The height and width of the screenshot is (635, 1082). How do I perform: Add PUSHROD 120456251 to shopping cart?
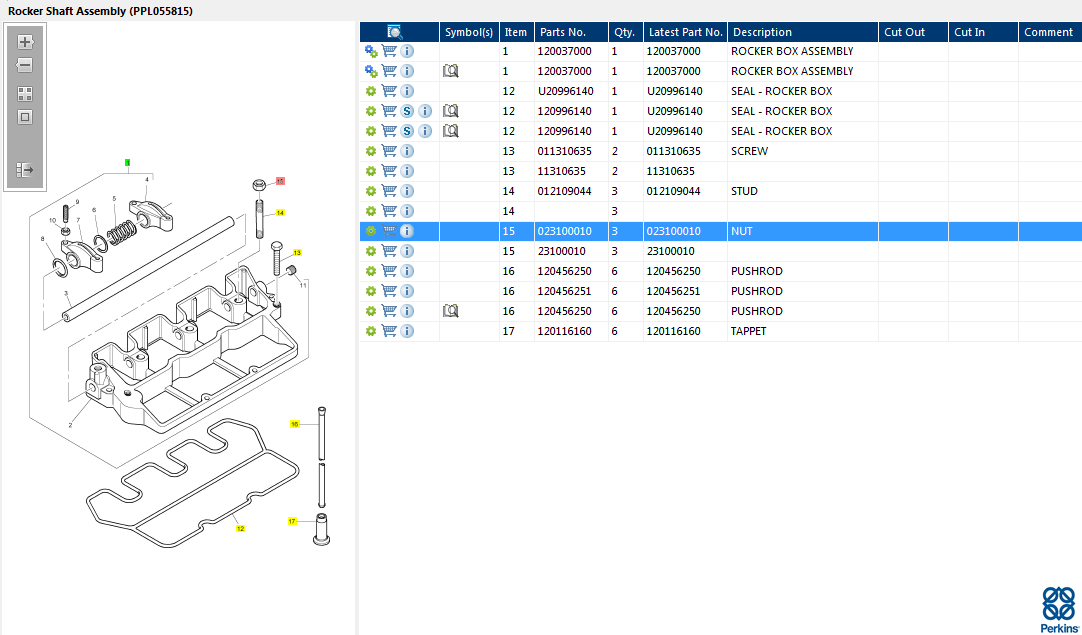[x=389, y=291]
